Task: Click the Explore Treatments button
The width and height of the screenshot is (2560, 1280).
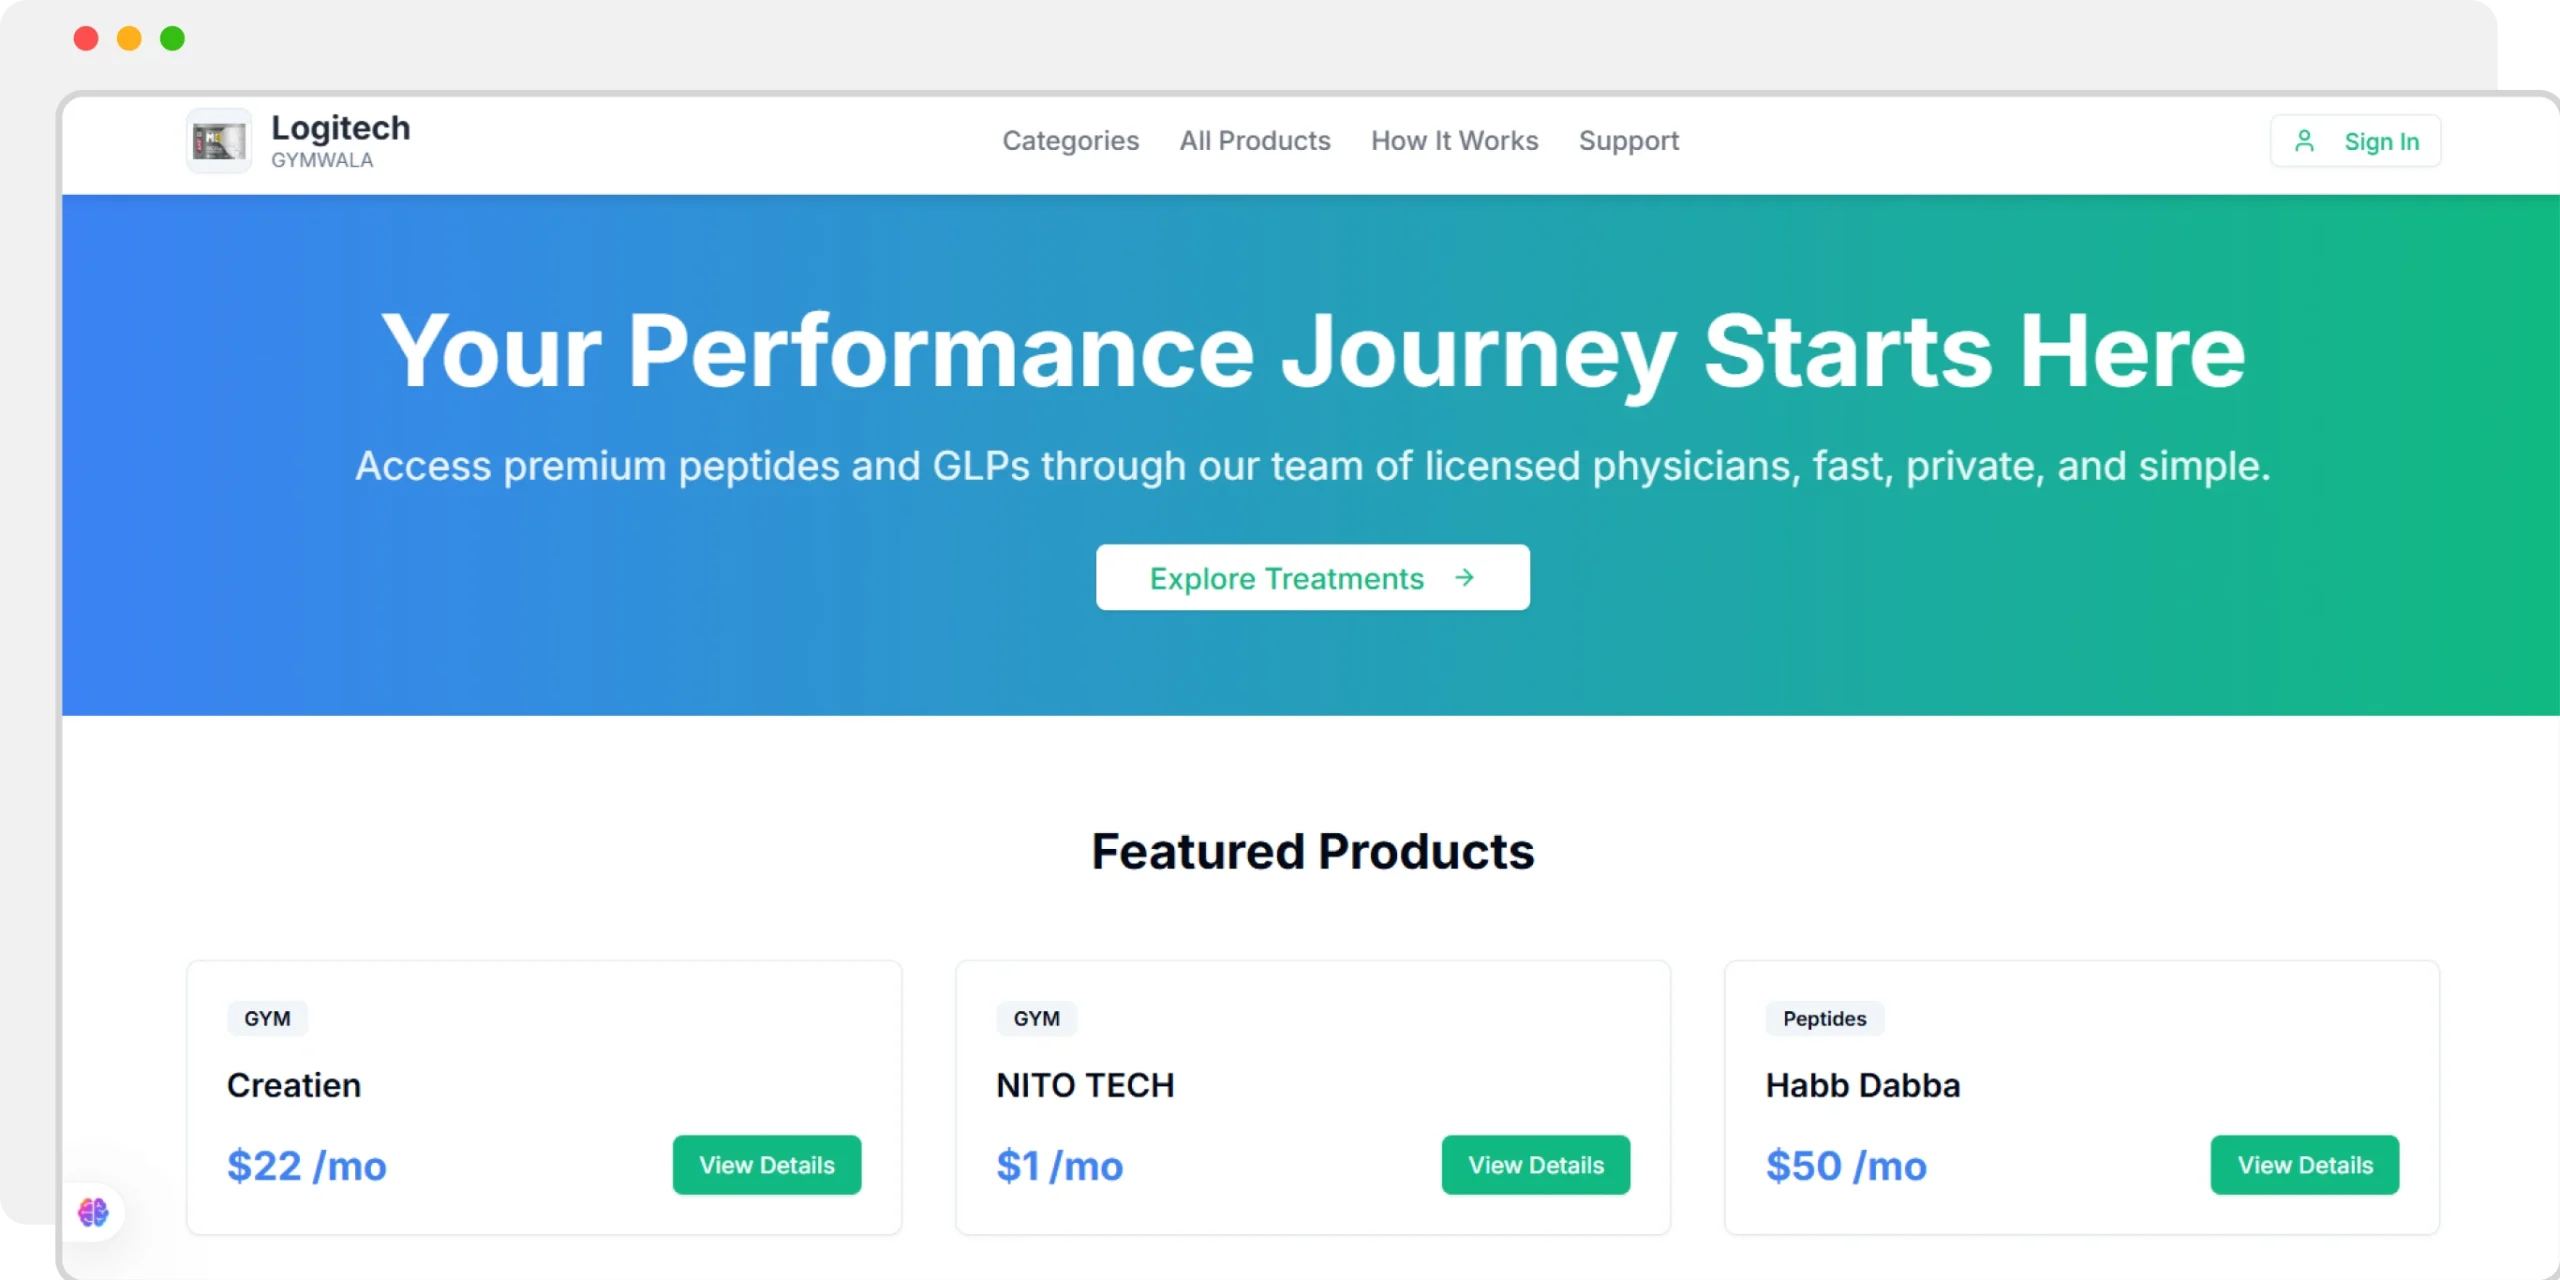Action: (x=1312, y=577)
